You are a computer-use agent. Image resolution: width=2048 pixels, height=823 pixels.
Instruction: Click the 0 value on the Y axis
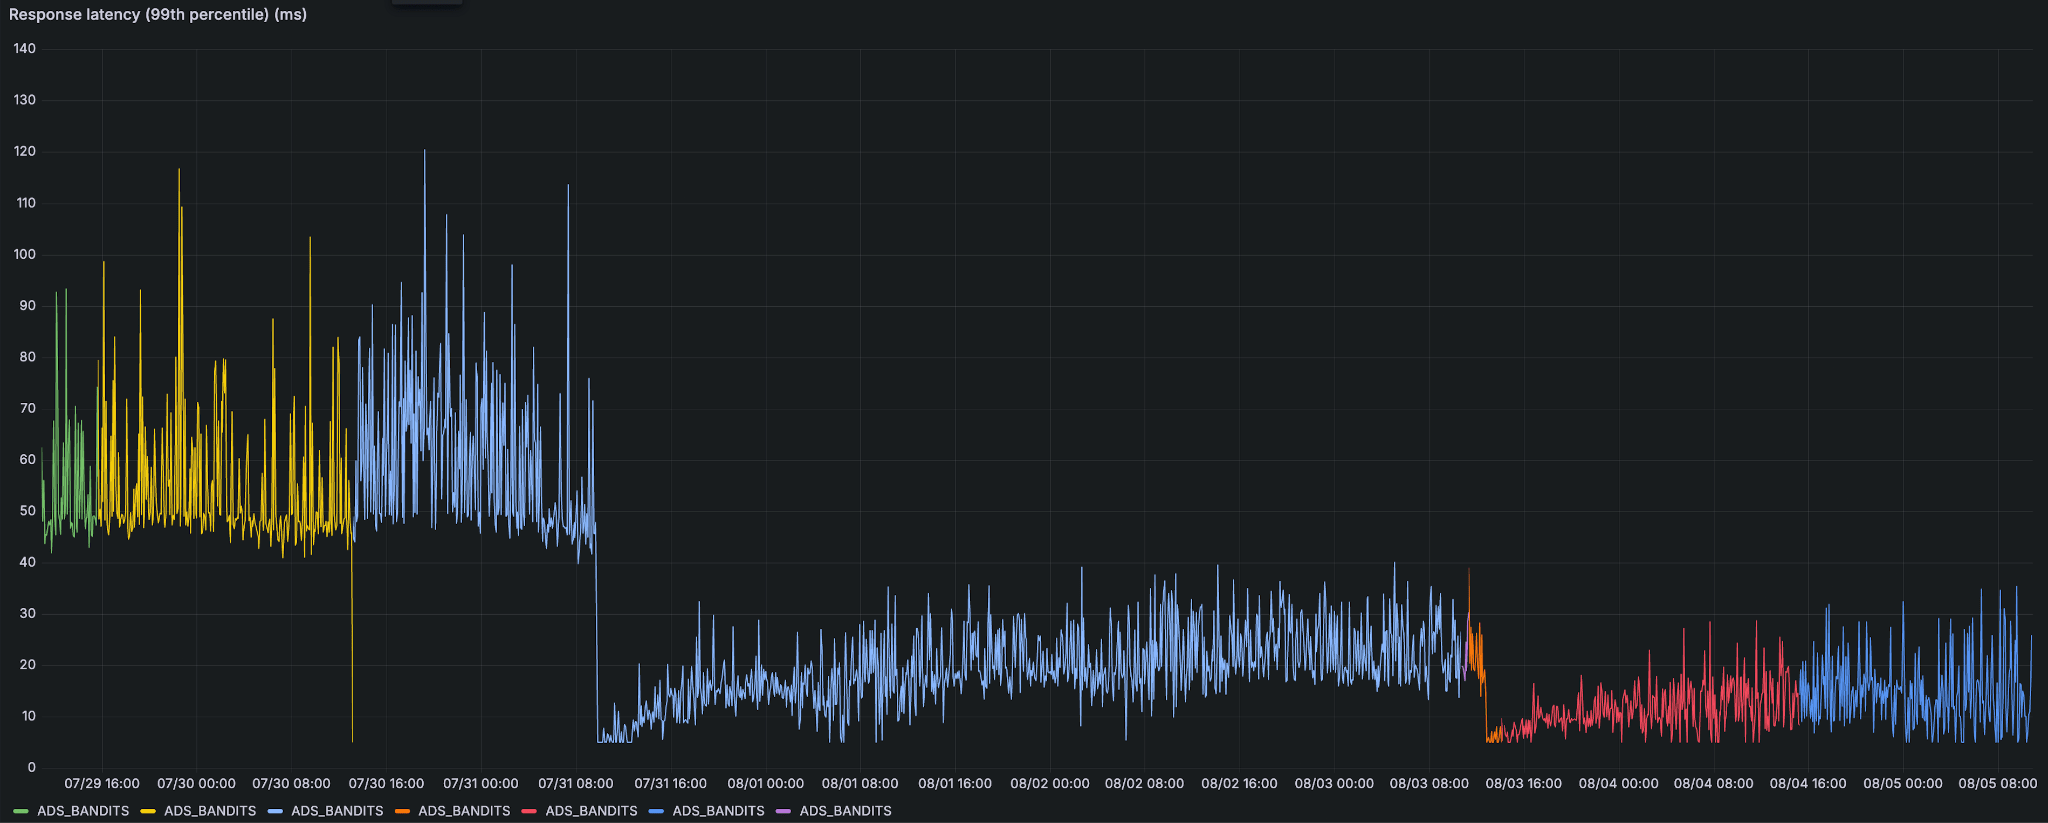coord(32,768)
